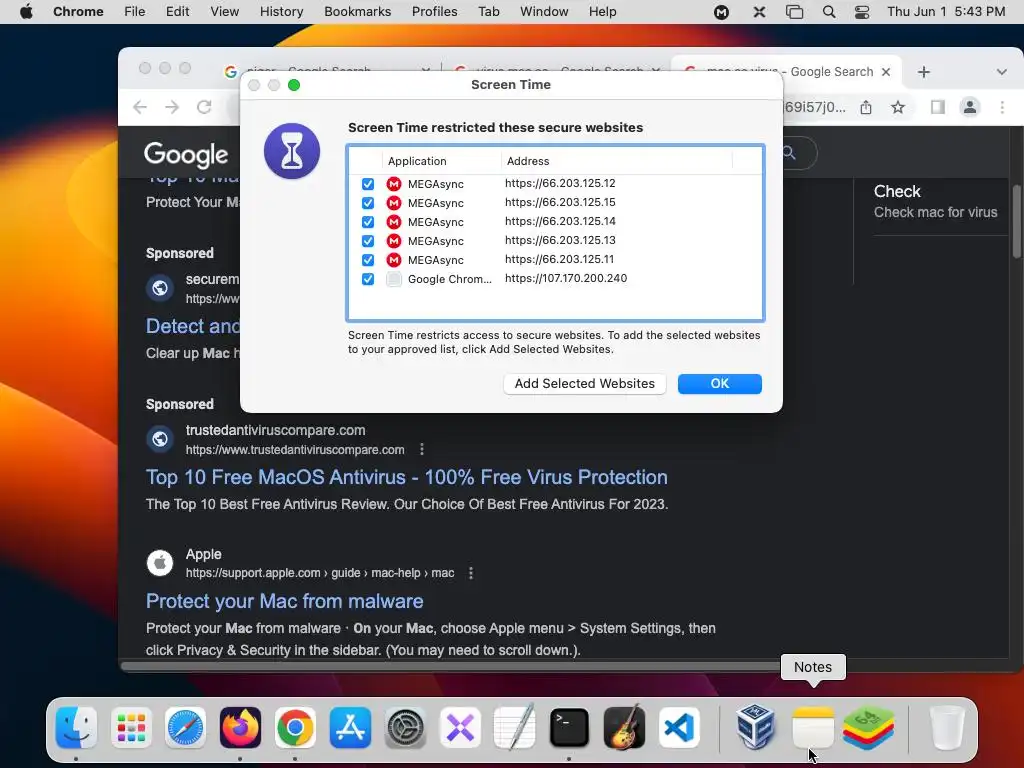1024x768 pixels.
Task: Launch GarageBand from the dock
Action: tap(624, 728)
